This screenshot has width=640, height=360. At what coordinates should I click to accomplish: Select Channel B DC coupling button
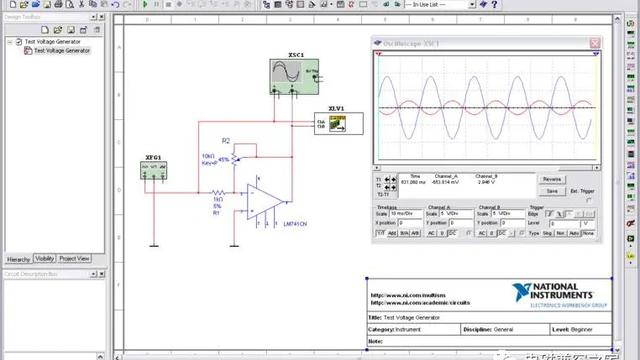click(502, 233)
